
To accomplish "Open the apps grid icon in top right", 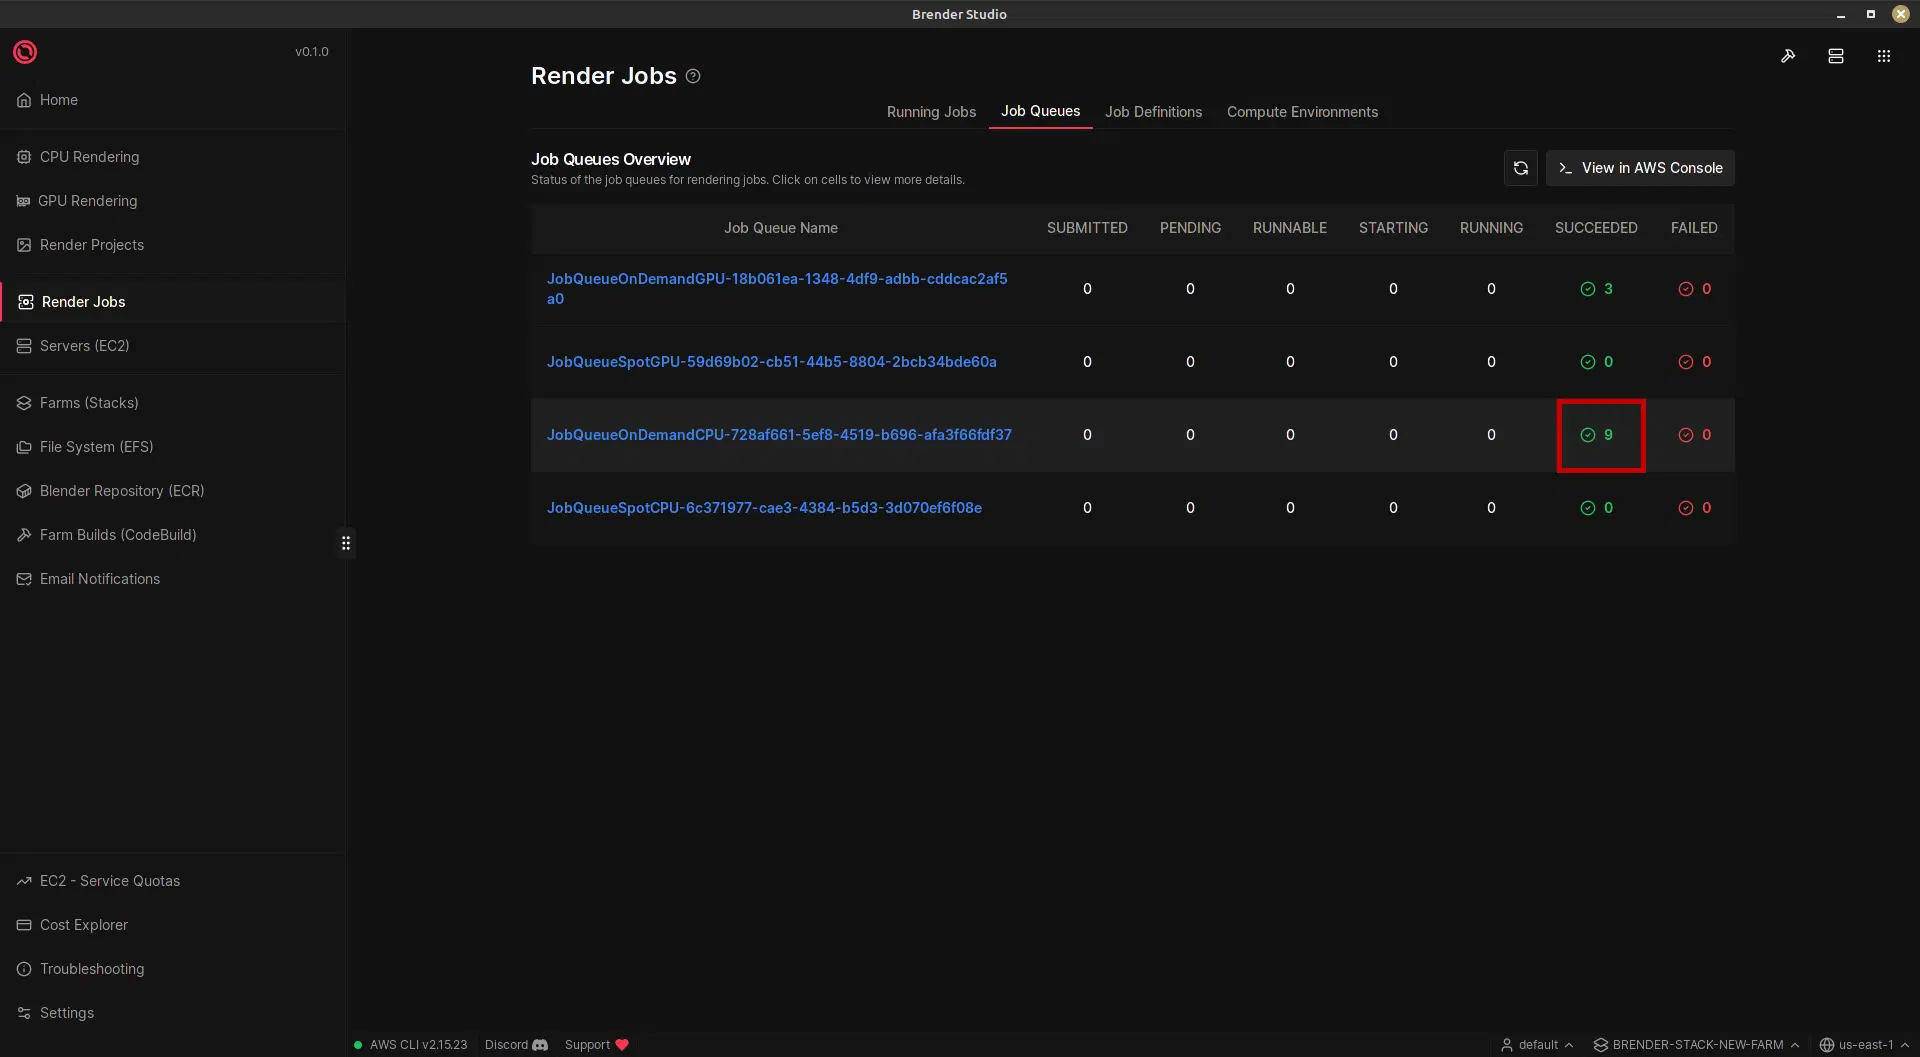I will (1883, 56).
